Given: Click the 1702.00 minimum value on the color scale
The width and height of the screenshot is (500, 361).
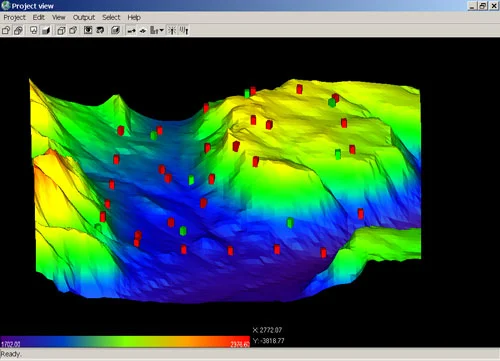Looking at the screenshot, I should (x=11, y=344).
